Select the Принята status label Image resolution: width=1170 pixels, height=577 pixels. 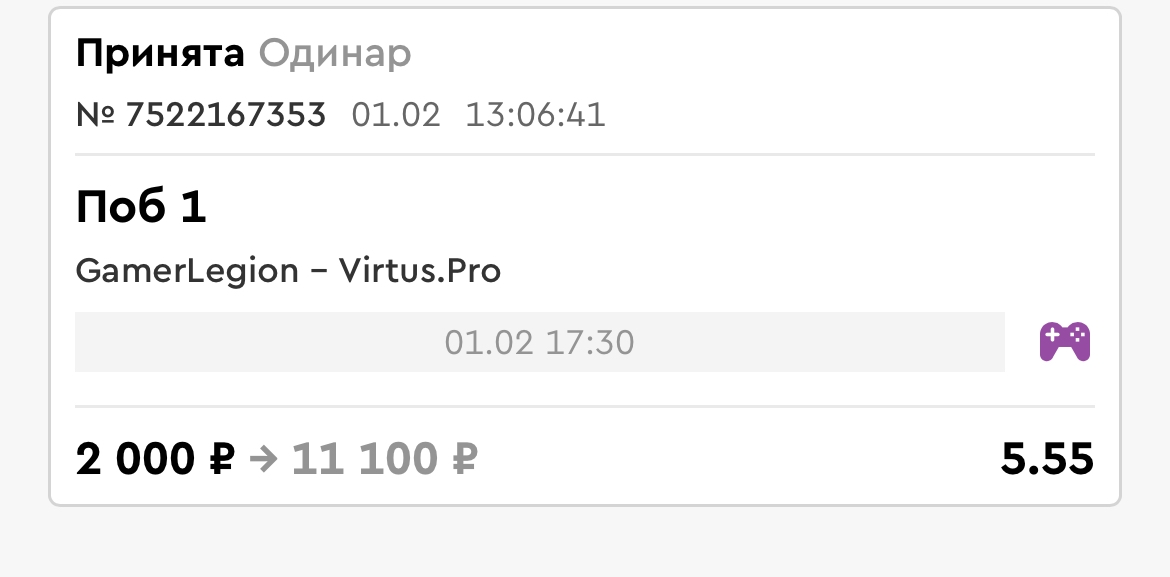pyautogui.click(x=160, y=54)
